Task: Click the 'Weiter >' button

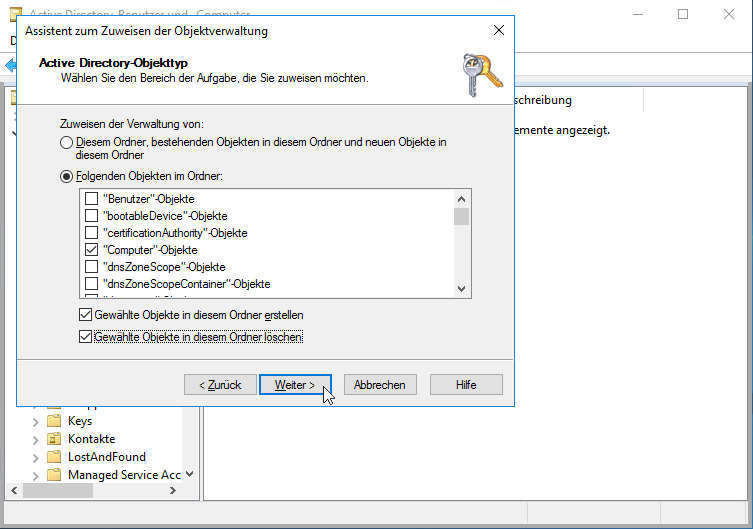Action: pos(295,385)
